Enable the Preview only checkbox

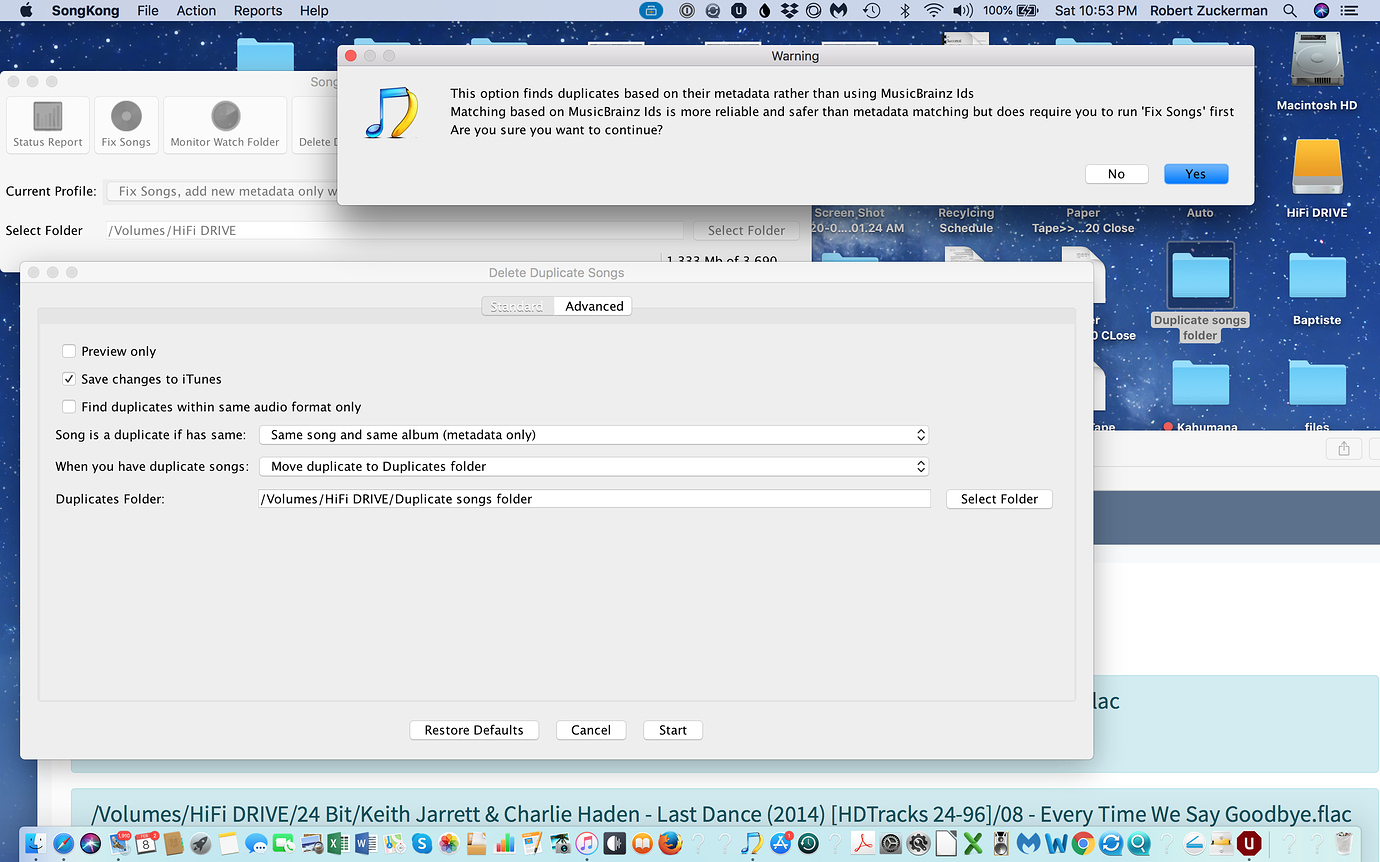click(69, 351)
